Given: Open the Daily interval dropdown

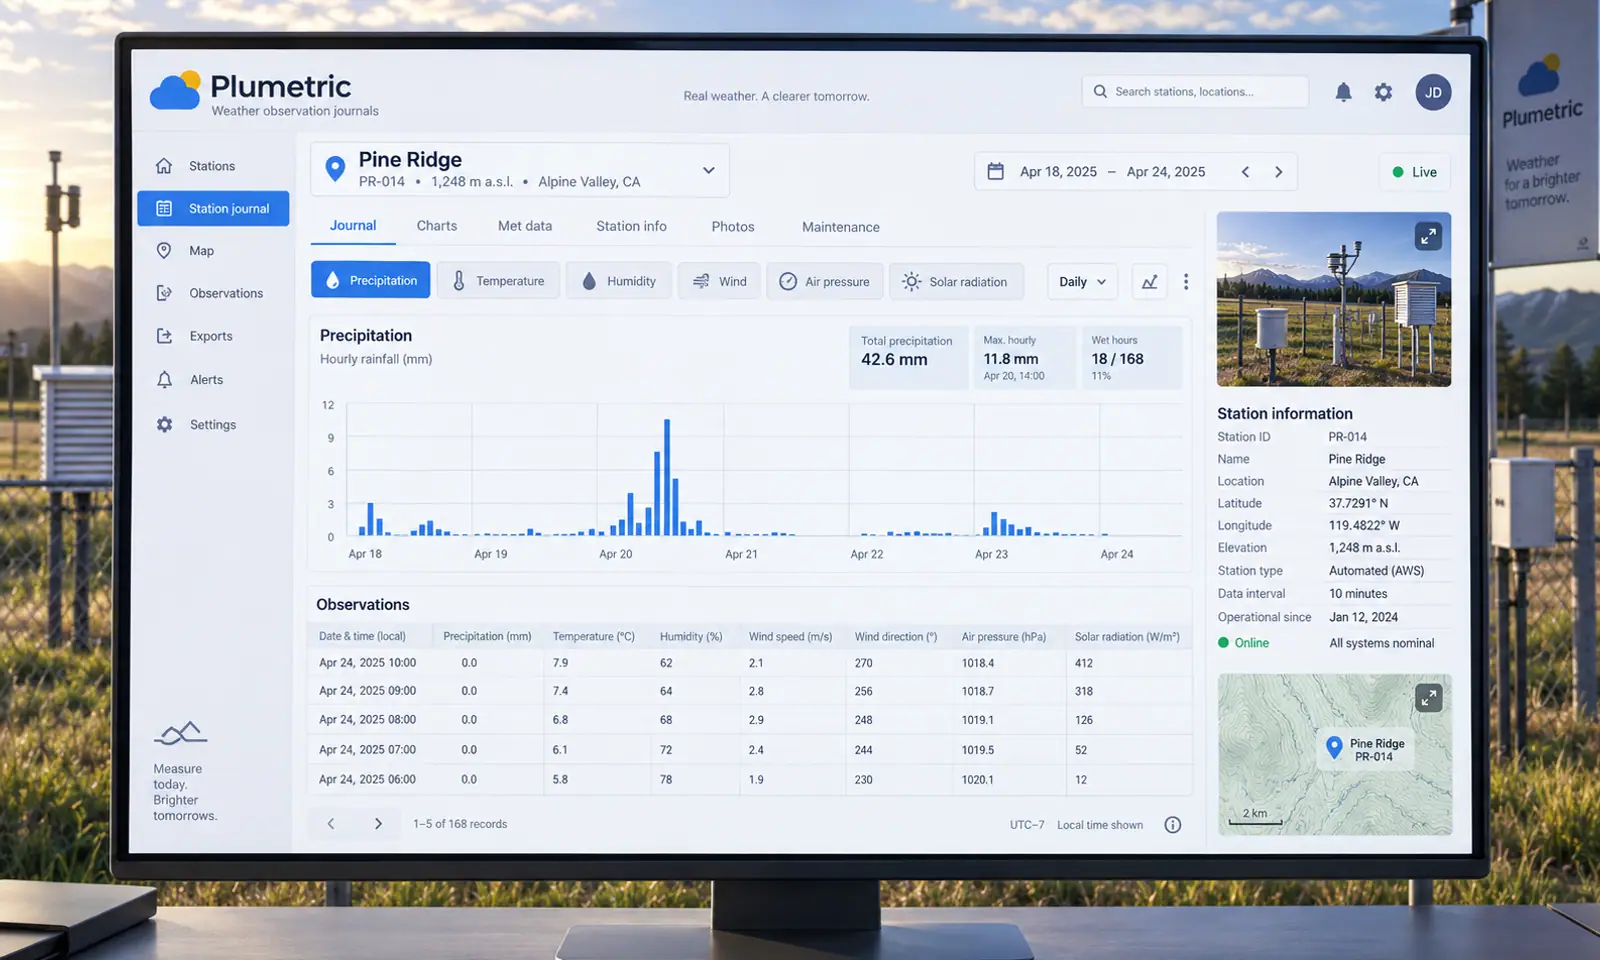Looking at the screenshot, I should 1082,282.
